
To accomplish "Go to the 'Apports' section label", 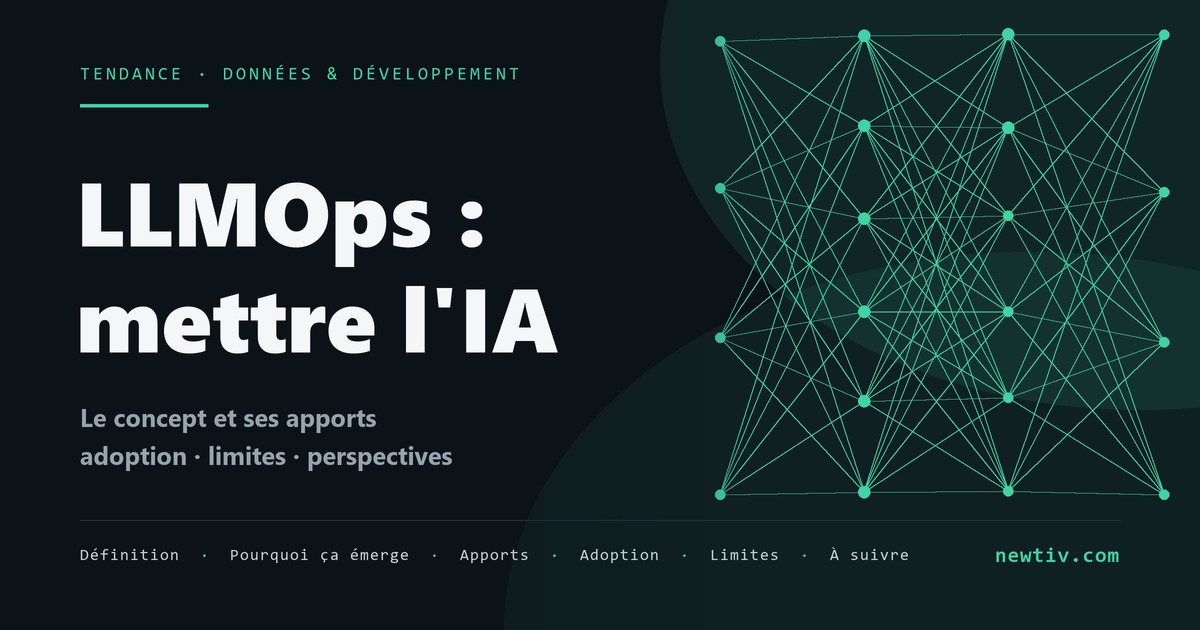I will pyautogui.click(x=494, y=555).
